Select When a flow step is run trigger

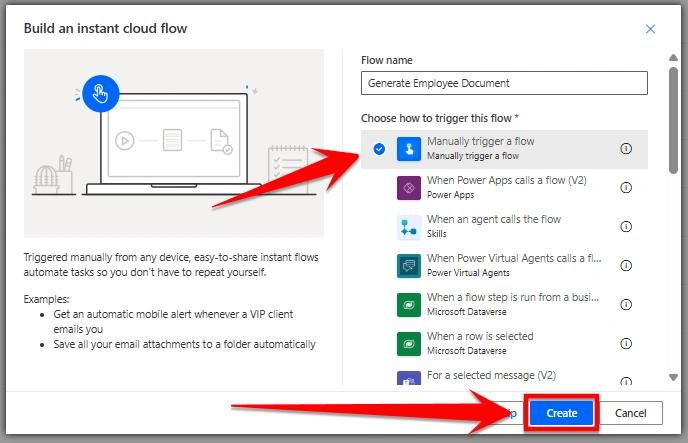coord(504,305)
